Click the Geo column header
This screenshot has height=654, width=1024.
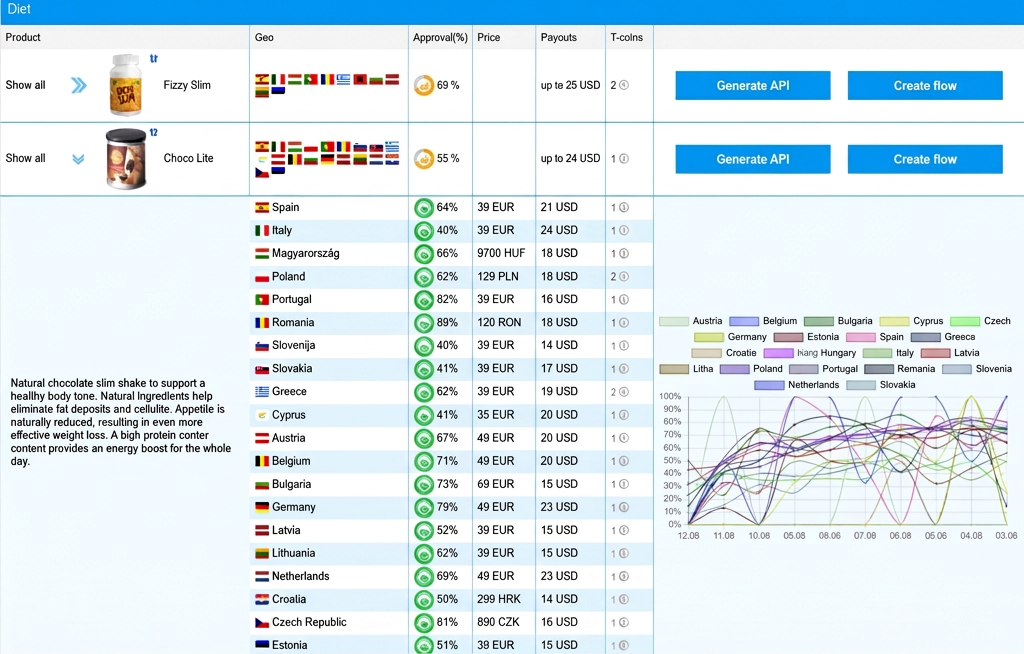(264, 37)
